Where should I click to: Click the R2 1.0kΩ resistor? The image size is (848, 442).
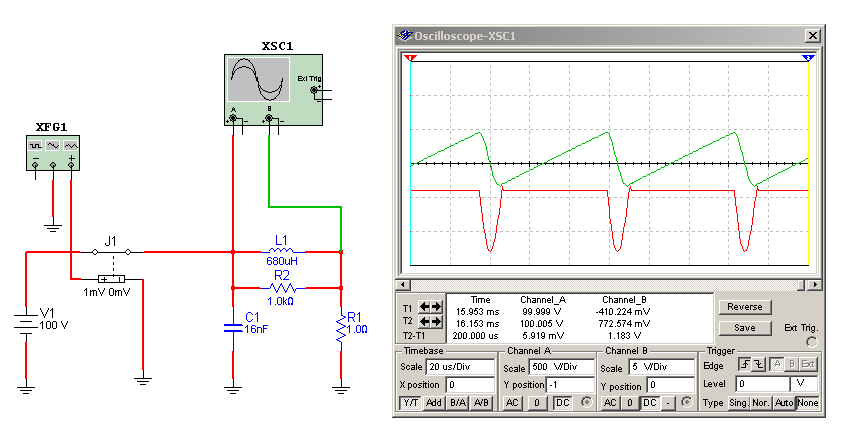[x=282, y=287]
